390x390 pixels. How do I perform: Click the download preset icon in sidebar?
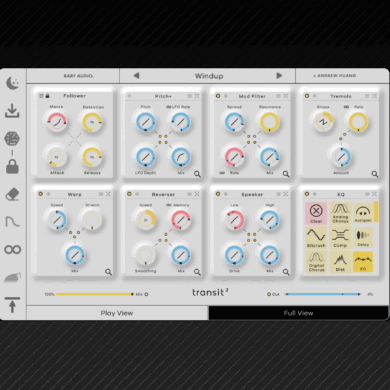pyautogui.click(x=12, y=111)
